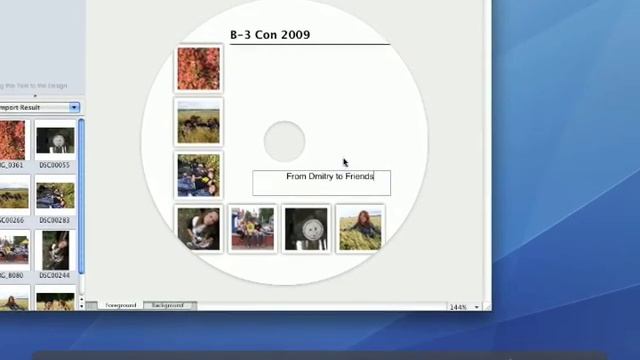Select the bottom-left girl portrait photo on disc
The height and width of the screenshot is (360, 640).
(199, 229)
